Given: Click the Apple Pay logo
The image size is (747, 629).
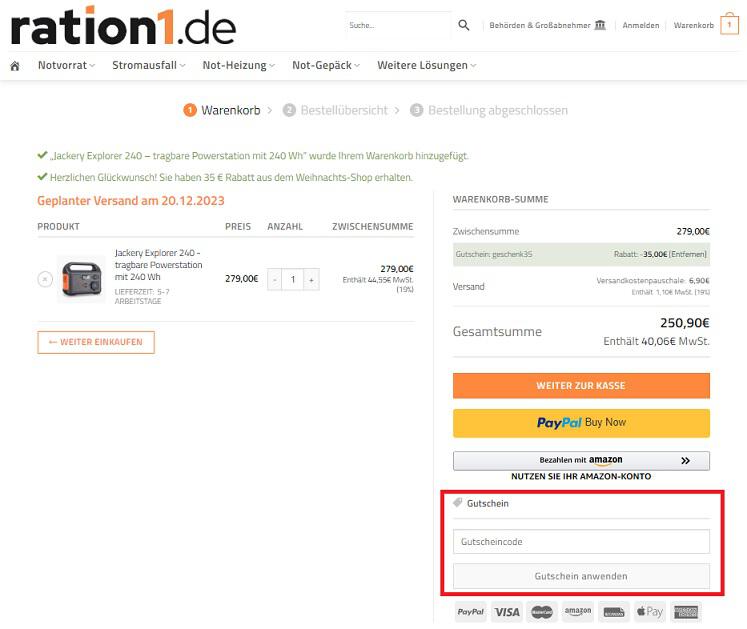Looking at the screenshot, I should pyautogui.click(x=650, y=612).
